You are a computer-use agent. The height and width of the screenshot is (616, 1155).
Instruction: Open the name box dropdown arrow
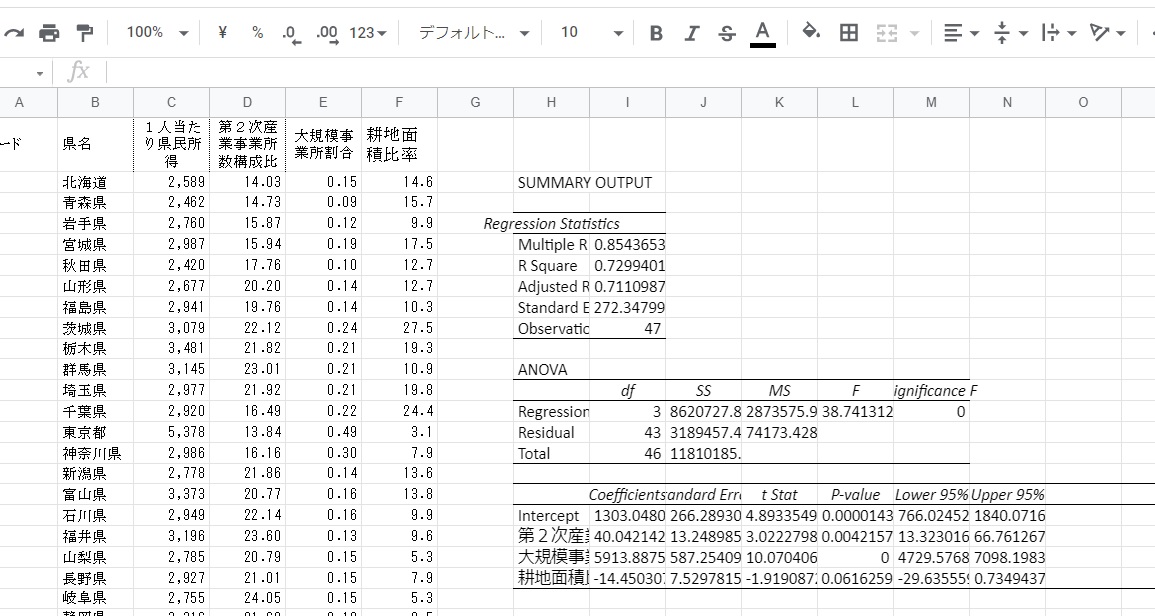[x=39, y=73]
